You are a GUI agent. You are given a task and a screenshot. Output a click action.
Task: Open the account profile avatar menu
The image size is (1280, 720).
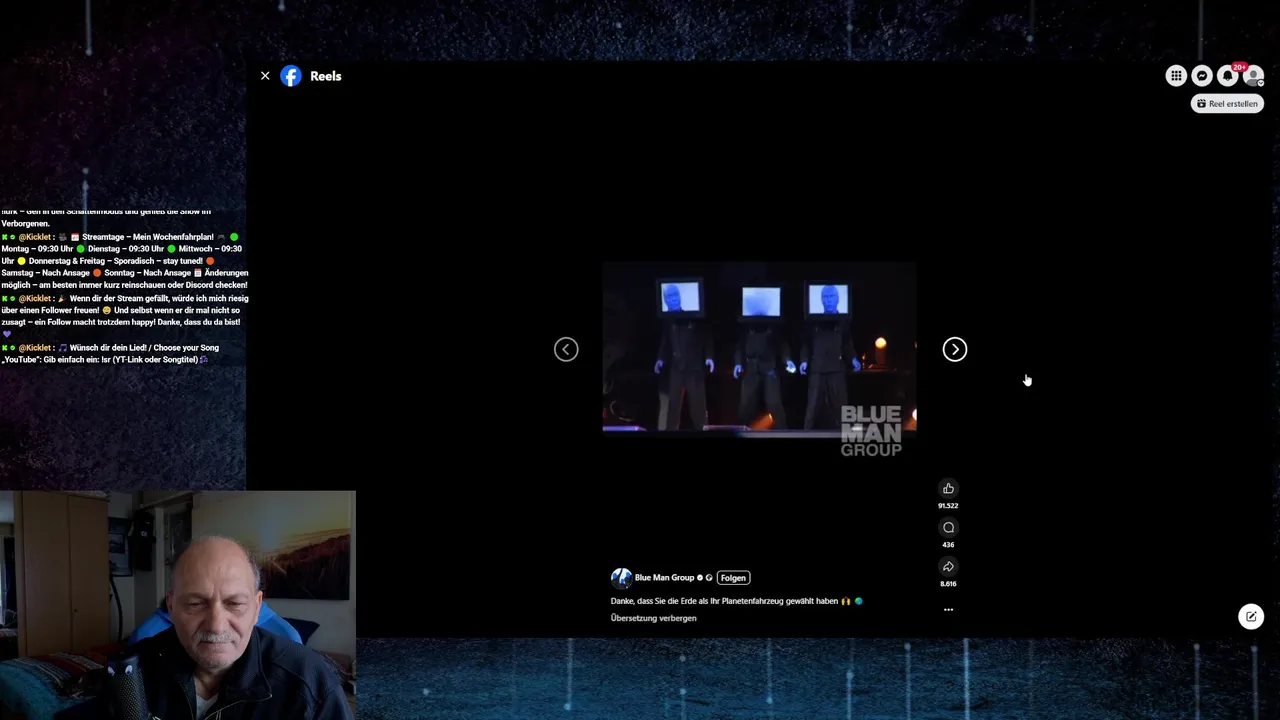[1253, 76]
